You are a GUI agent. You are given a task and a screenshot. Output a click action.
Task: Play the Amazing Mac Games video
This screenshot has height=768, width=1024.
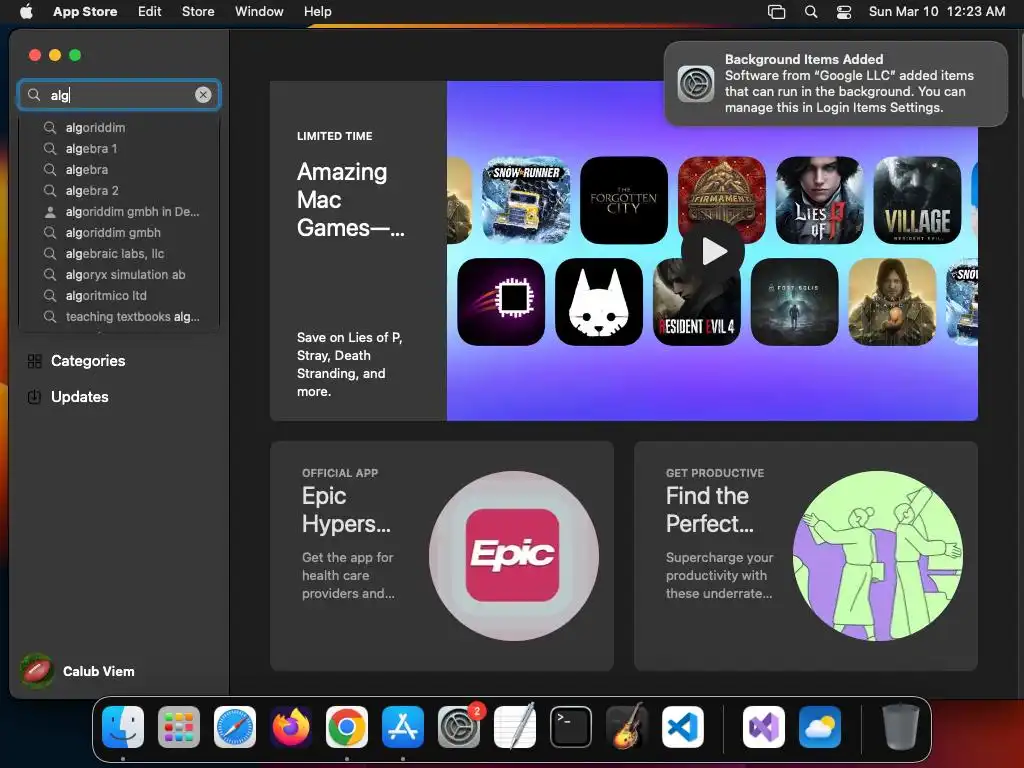(x=713, y=251)
